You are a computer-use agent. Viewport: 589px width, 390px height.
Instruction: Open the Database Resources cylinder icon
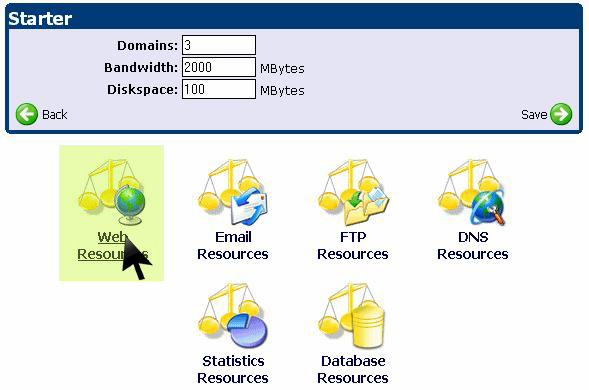(x=352, y=316)
